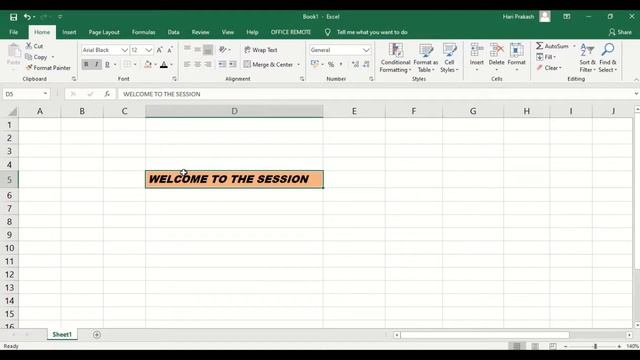The image size is (640, 360).
Task: Switch to the Page Layout tab
Action: point(104,32)
